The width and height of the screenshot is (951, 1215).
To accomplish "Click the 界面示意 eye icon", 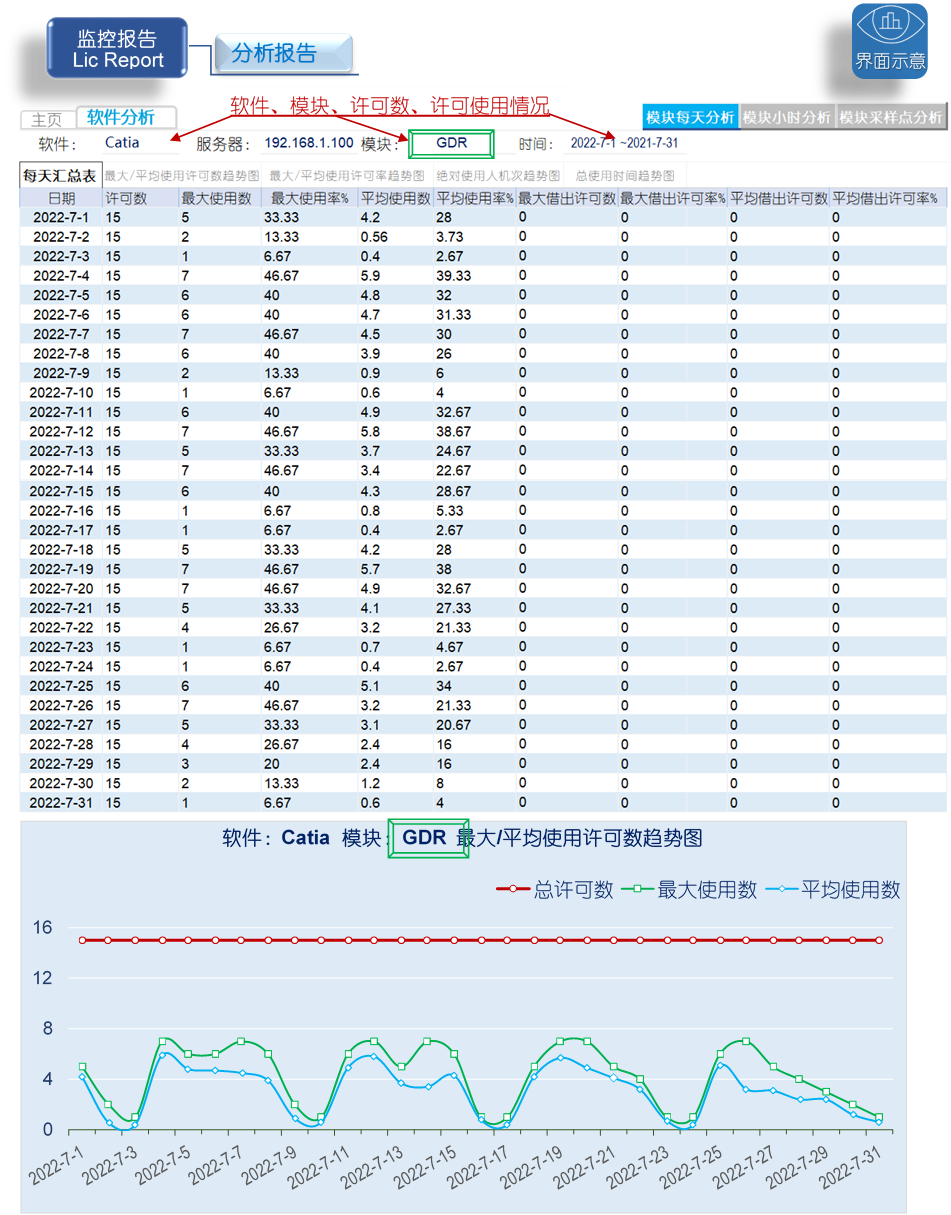I will click(889, 39).
